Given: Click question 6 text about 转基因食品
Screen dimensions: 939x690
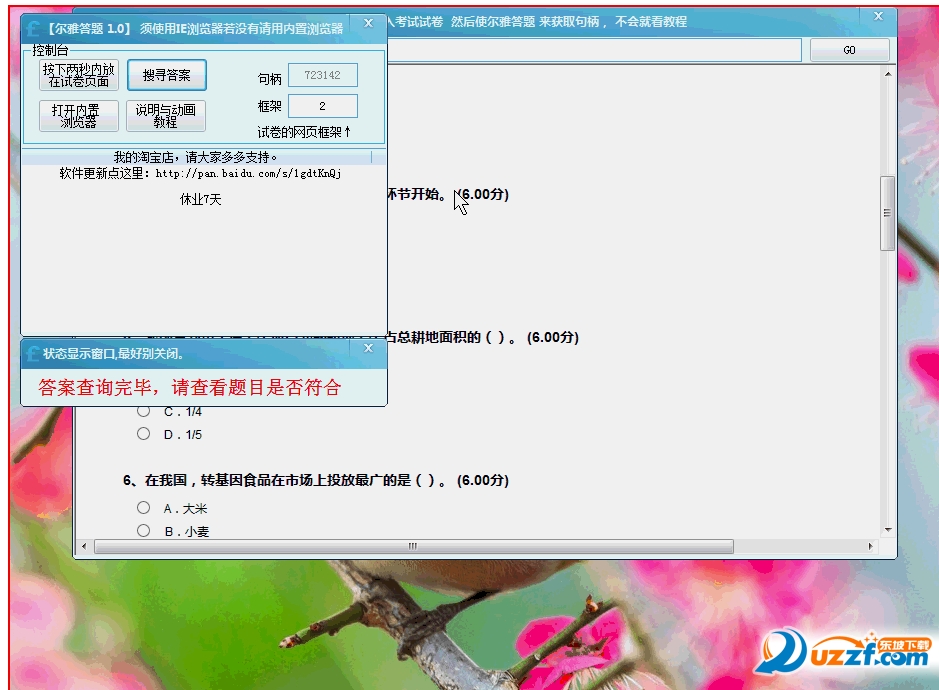Looking at the screenshot, I should pos(316,480).
